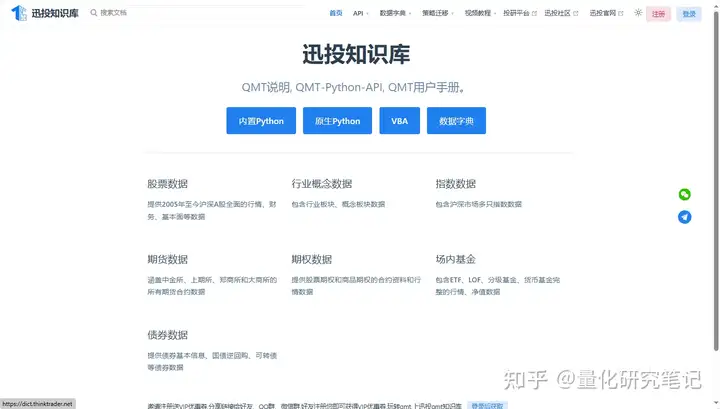Click the 期货数据 description paragraph

tap(212, 286)
